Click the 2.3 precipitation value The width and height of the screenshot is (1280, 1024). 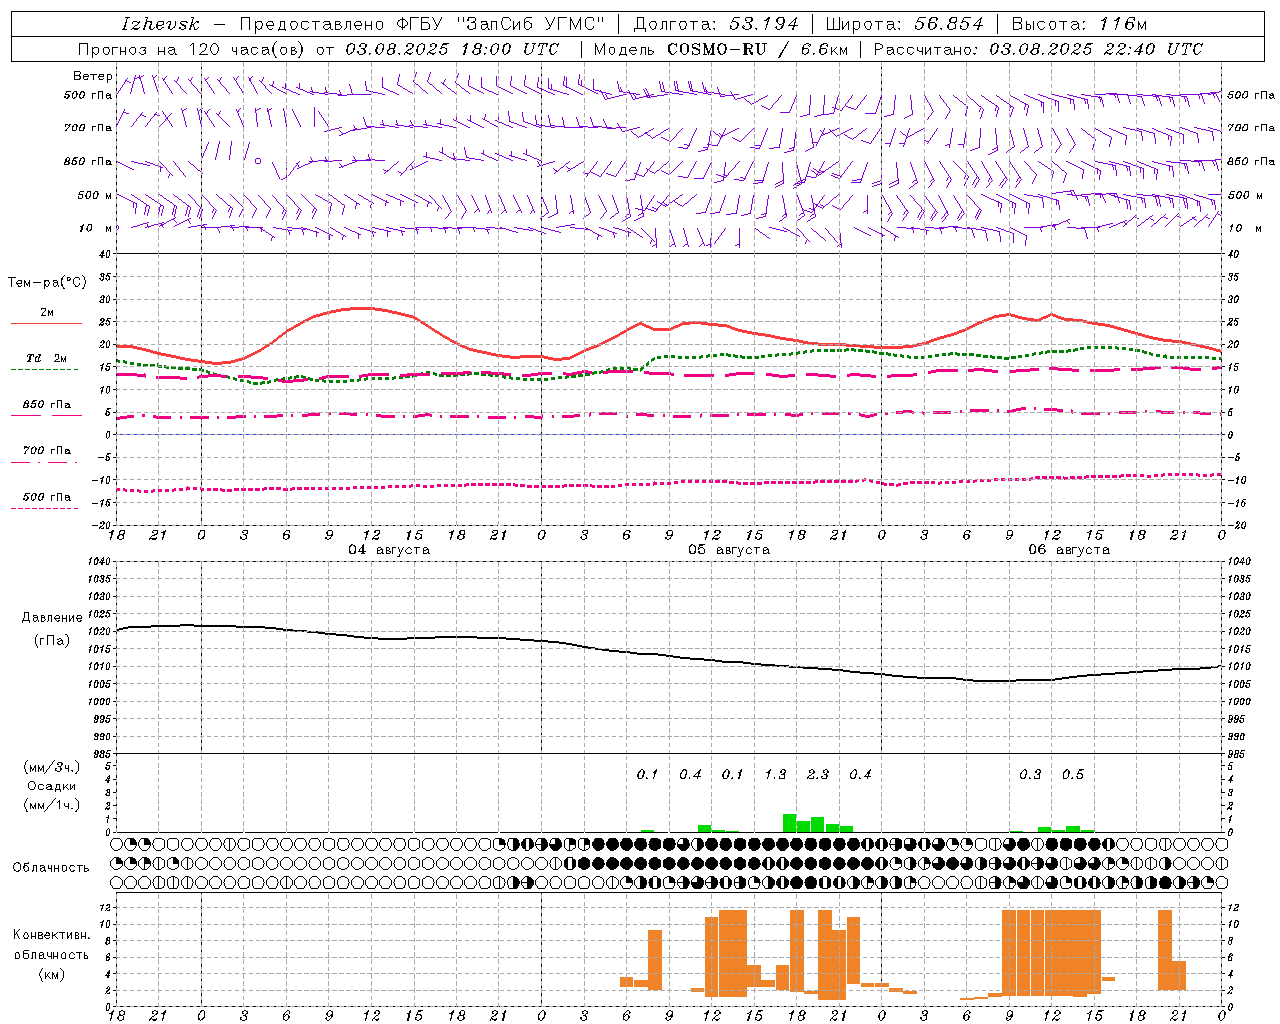pos(818,774)
